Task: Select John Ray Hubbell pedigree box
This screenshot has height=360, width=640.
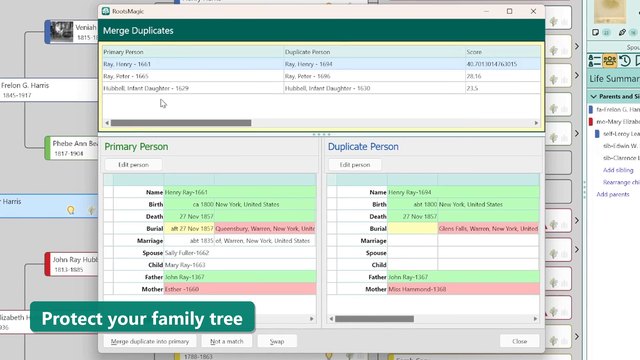Action: [71, 264]
